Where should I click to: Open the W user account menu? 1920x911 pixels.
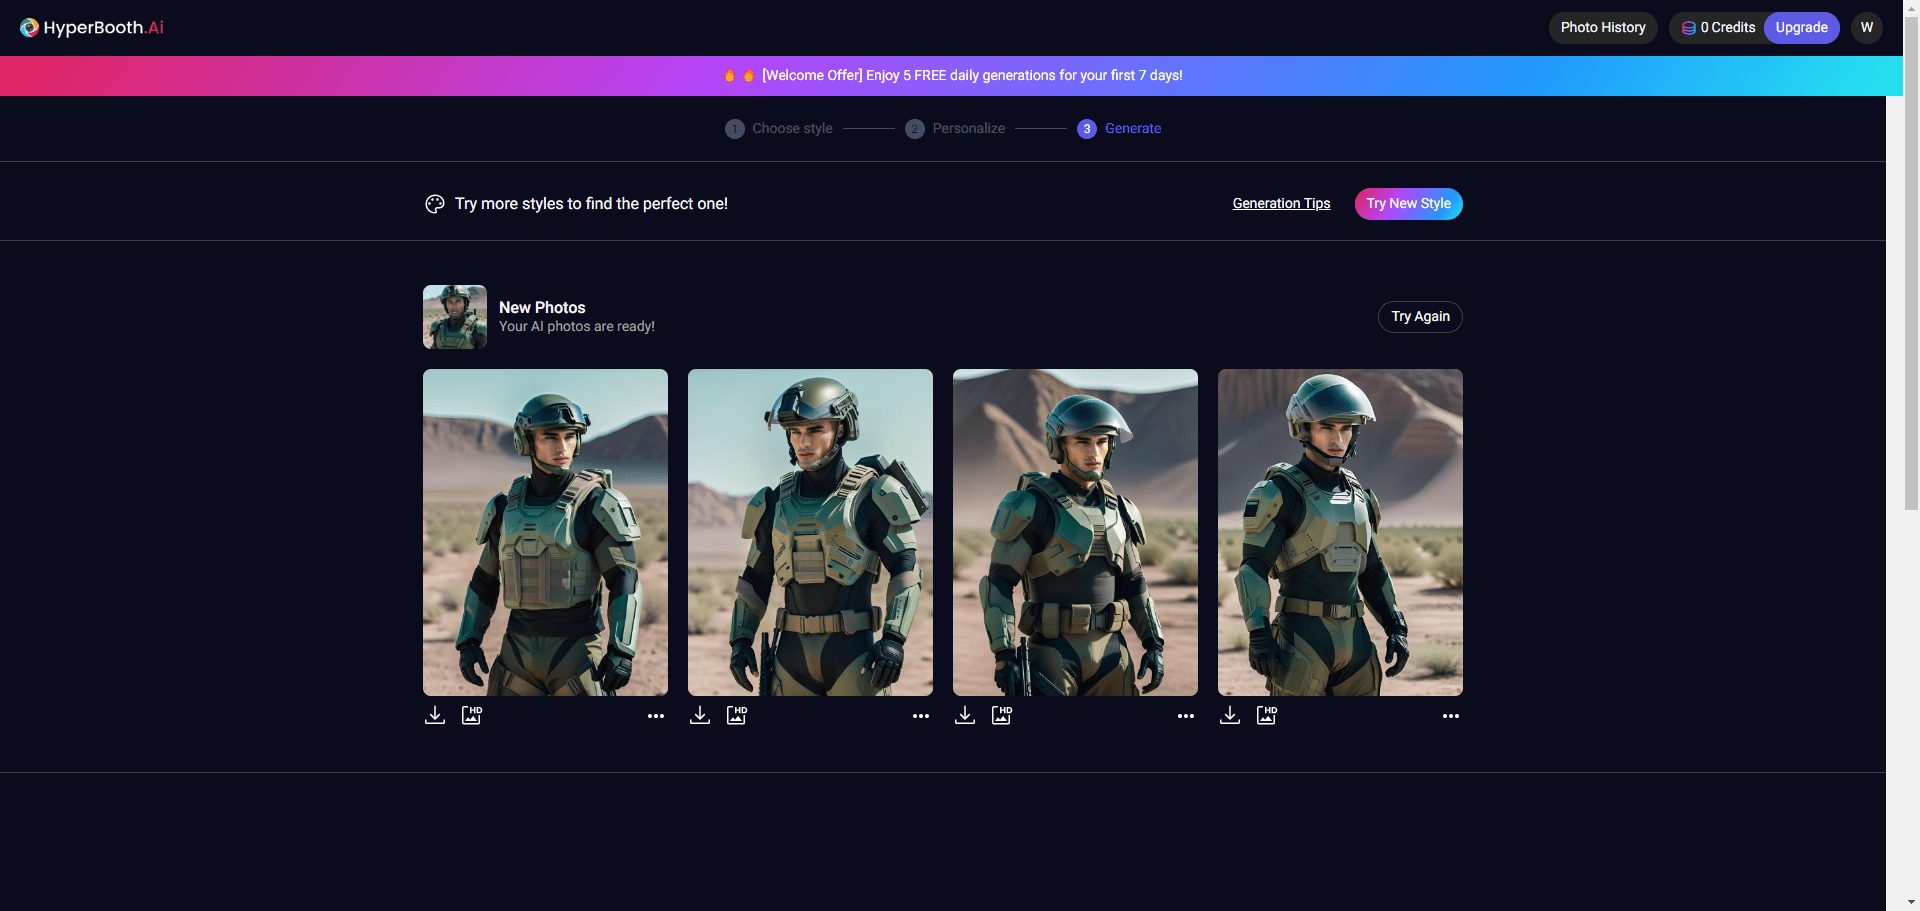(1866, 28)
